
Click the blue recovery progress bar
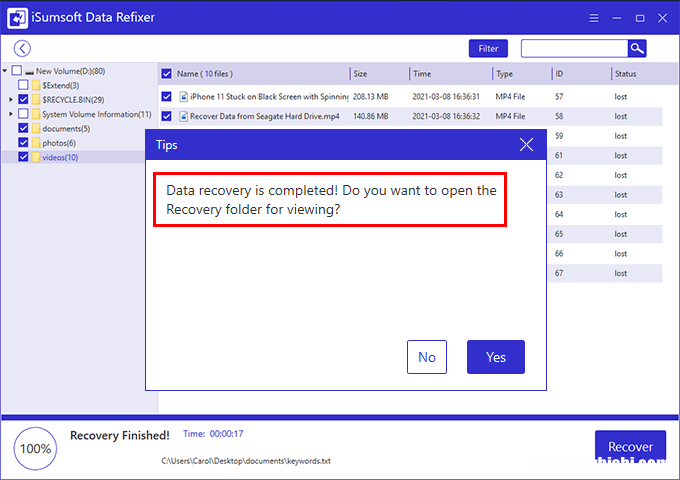click(x=340, y=418)
